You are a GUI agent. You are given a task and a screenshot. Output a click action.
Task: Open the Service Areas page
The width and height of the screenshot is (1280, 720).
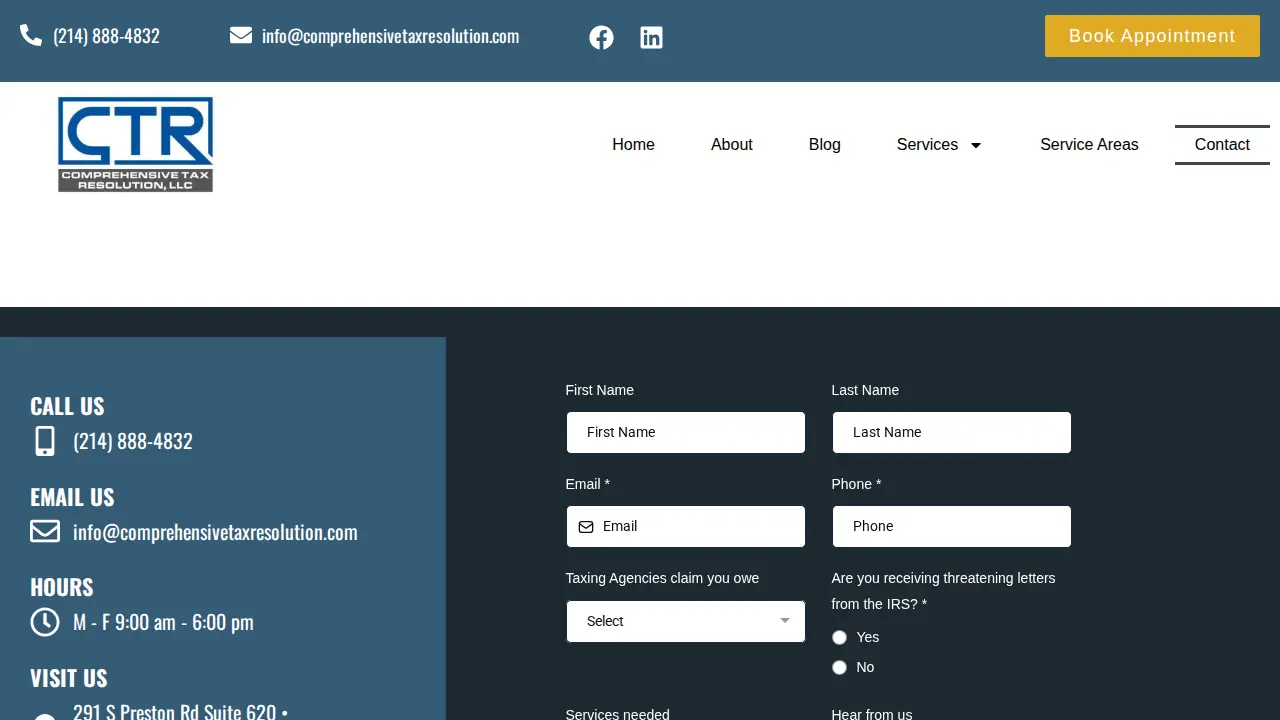[x=1089, y=145]
